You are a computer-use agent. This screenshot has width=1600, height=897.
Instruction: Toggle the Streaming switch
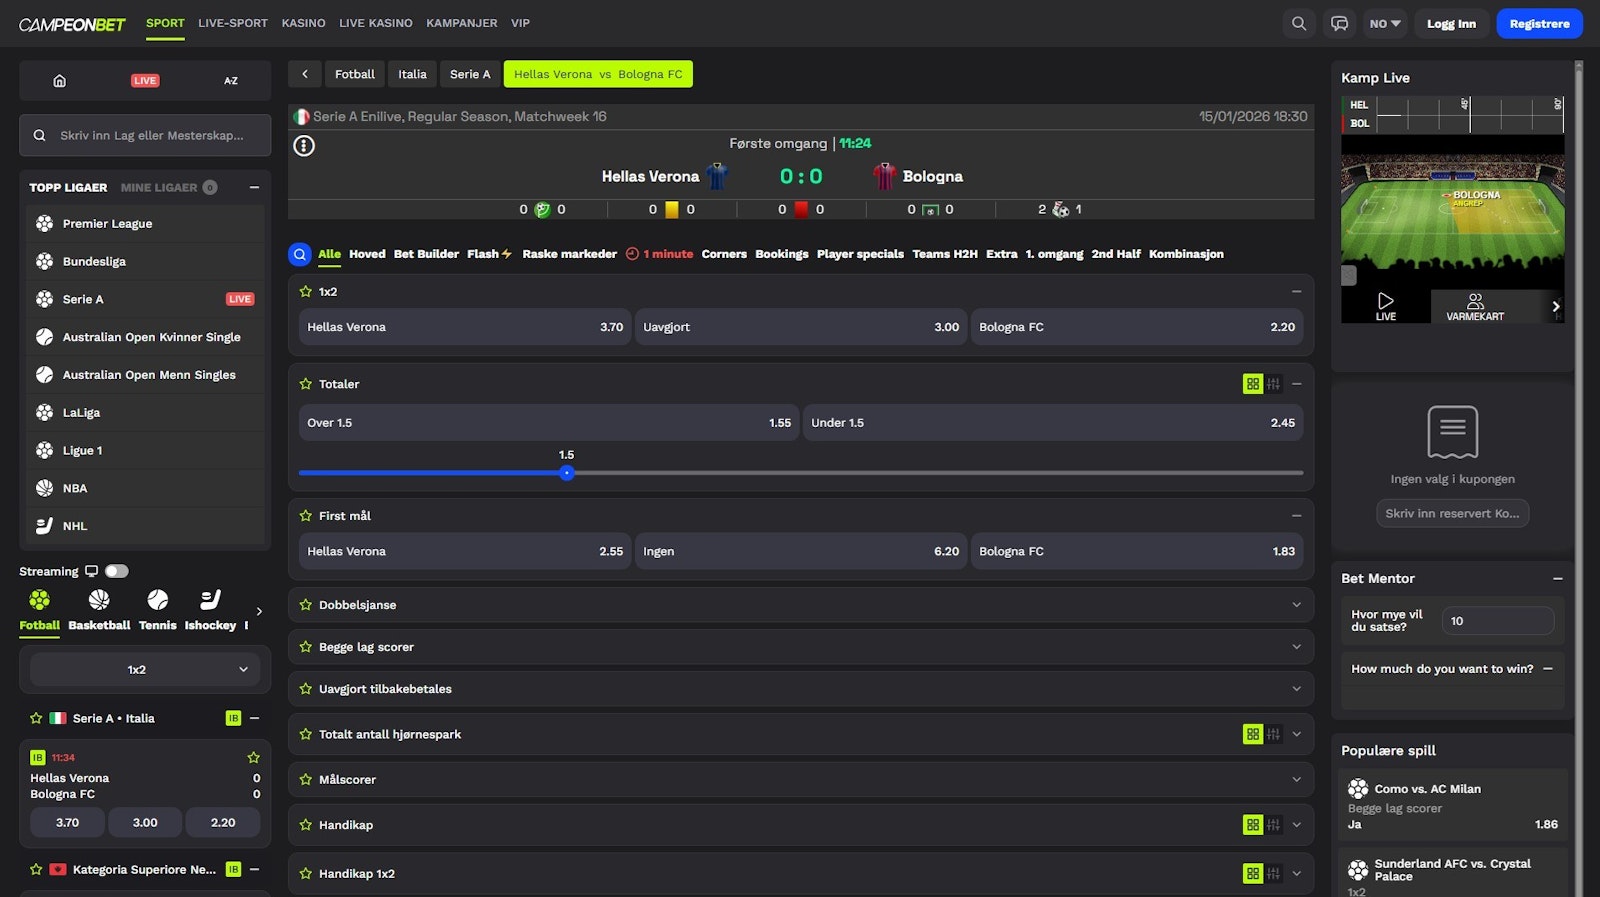[117, 571]
